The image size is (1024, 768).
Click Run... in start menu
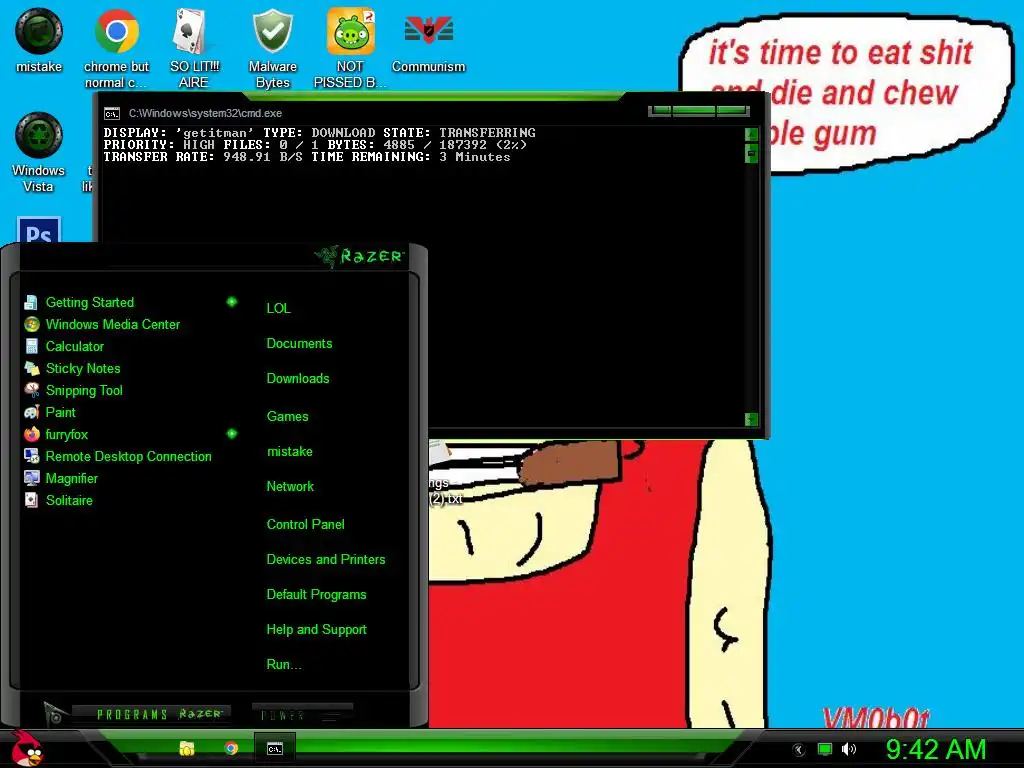click(283, 665)
